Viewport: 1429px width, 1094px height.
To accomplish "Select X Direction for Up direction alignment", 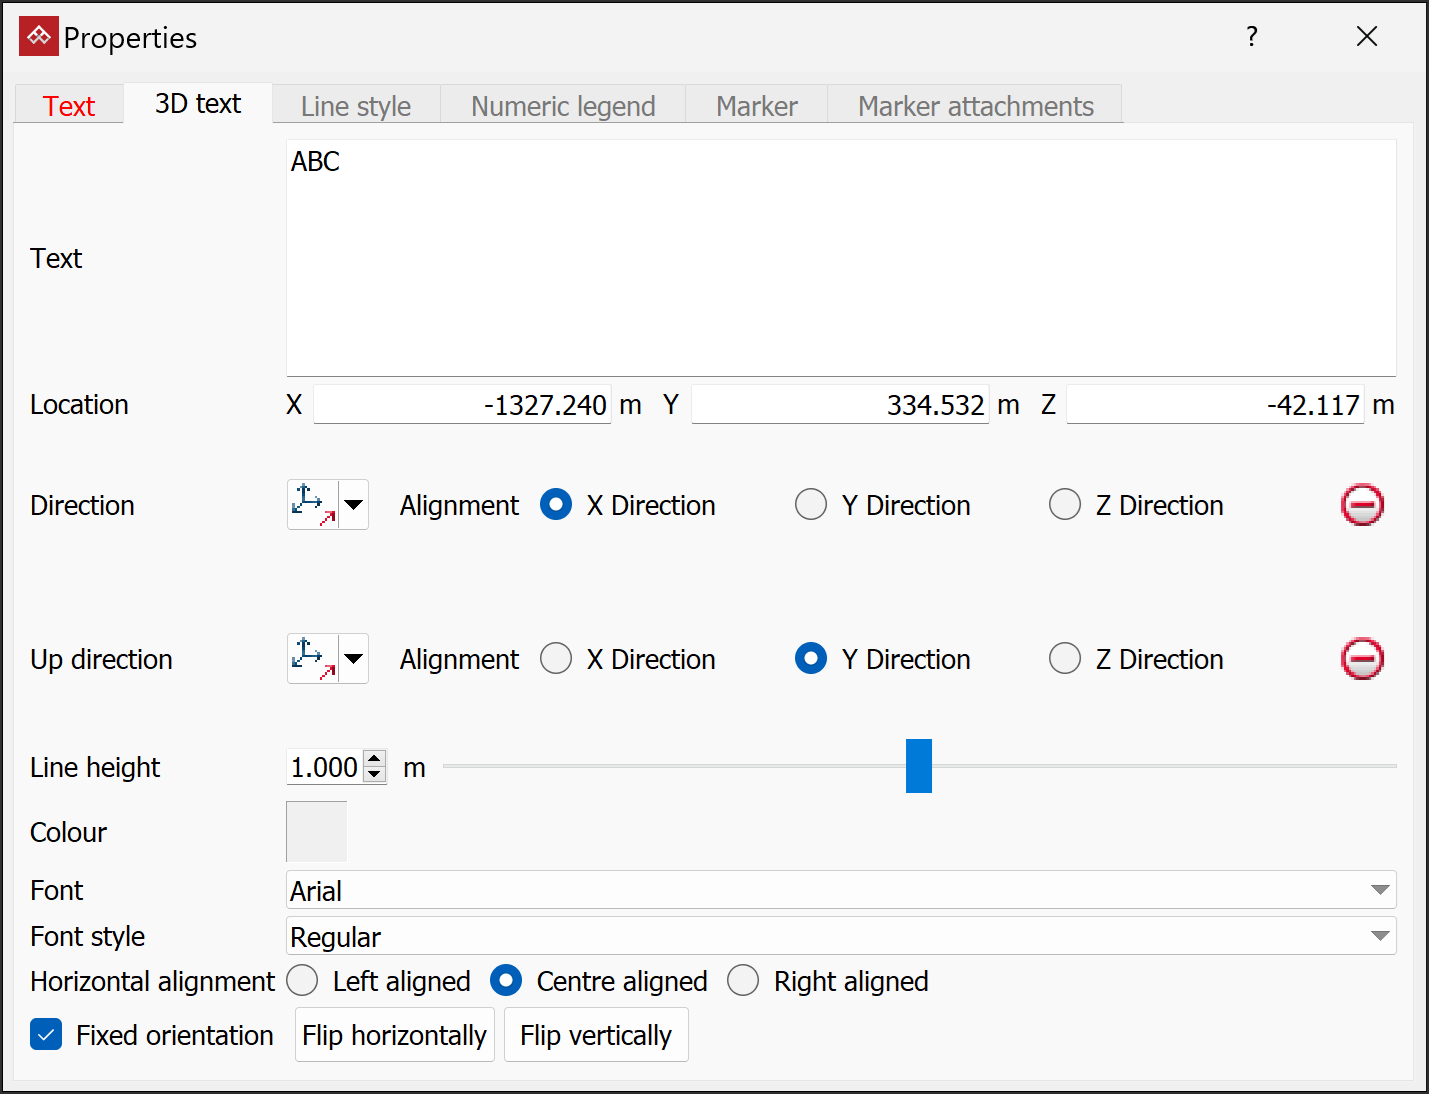I will coord(556,659).
